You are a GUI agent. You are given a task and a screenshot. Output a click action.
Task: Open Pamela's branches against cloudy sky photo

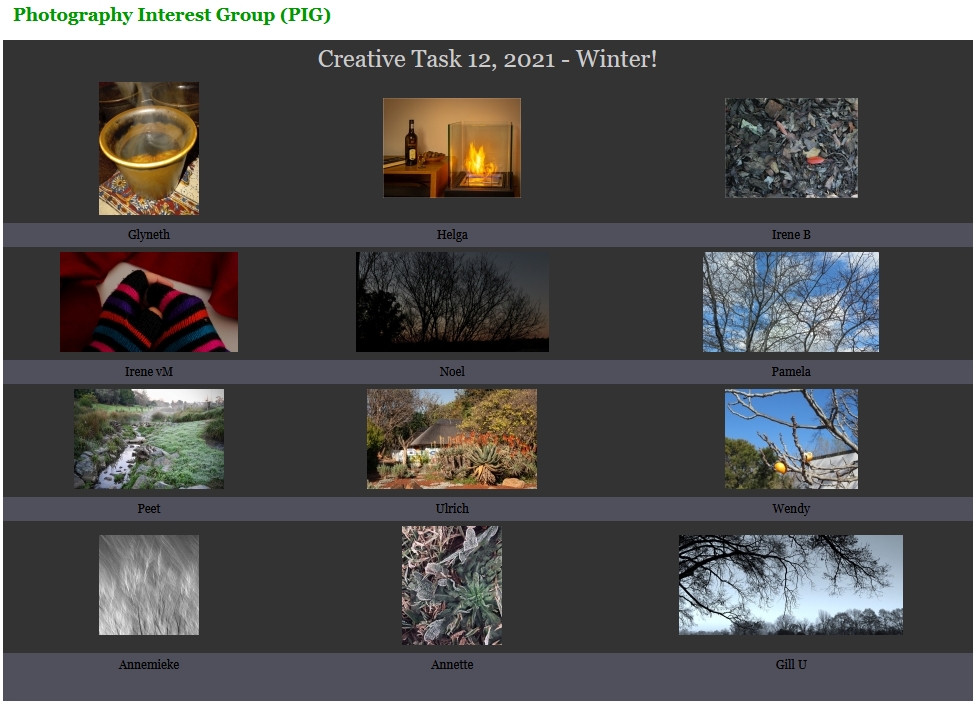pyautogui.click(x=791, y=302)
